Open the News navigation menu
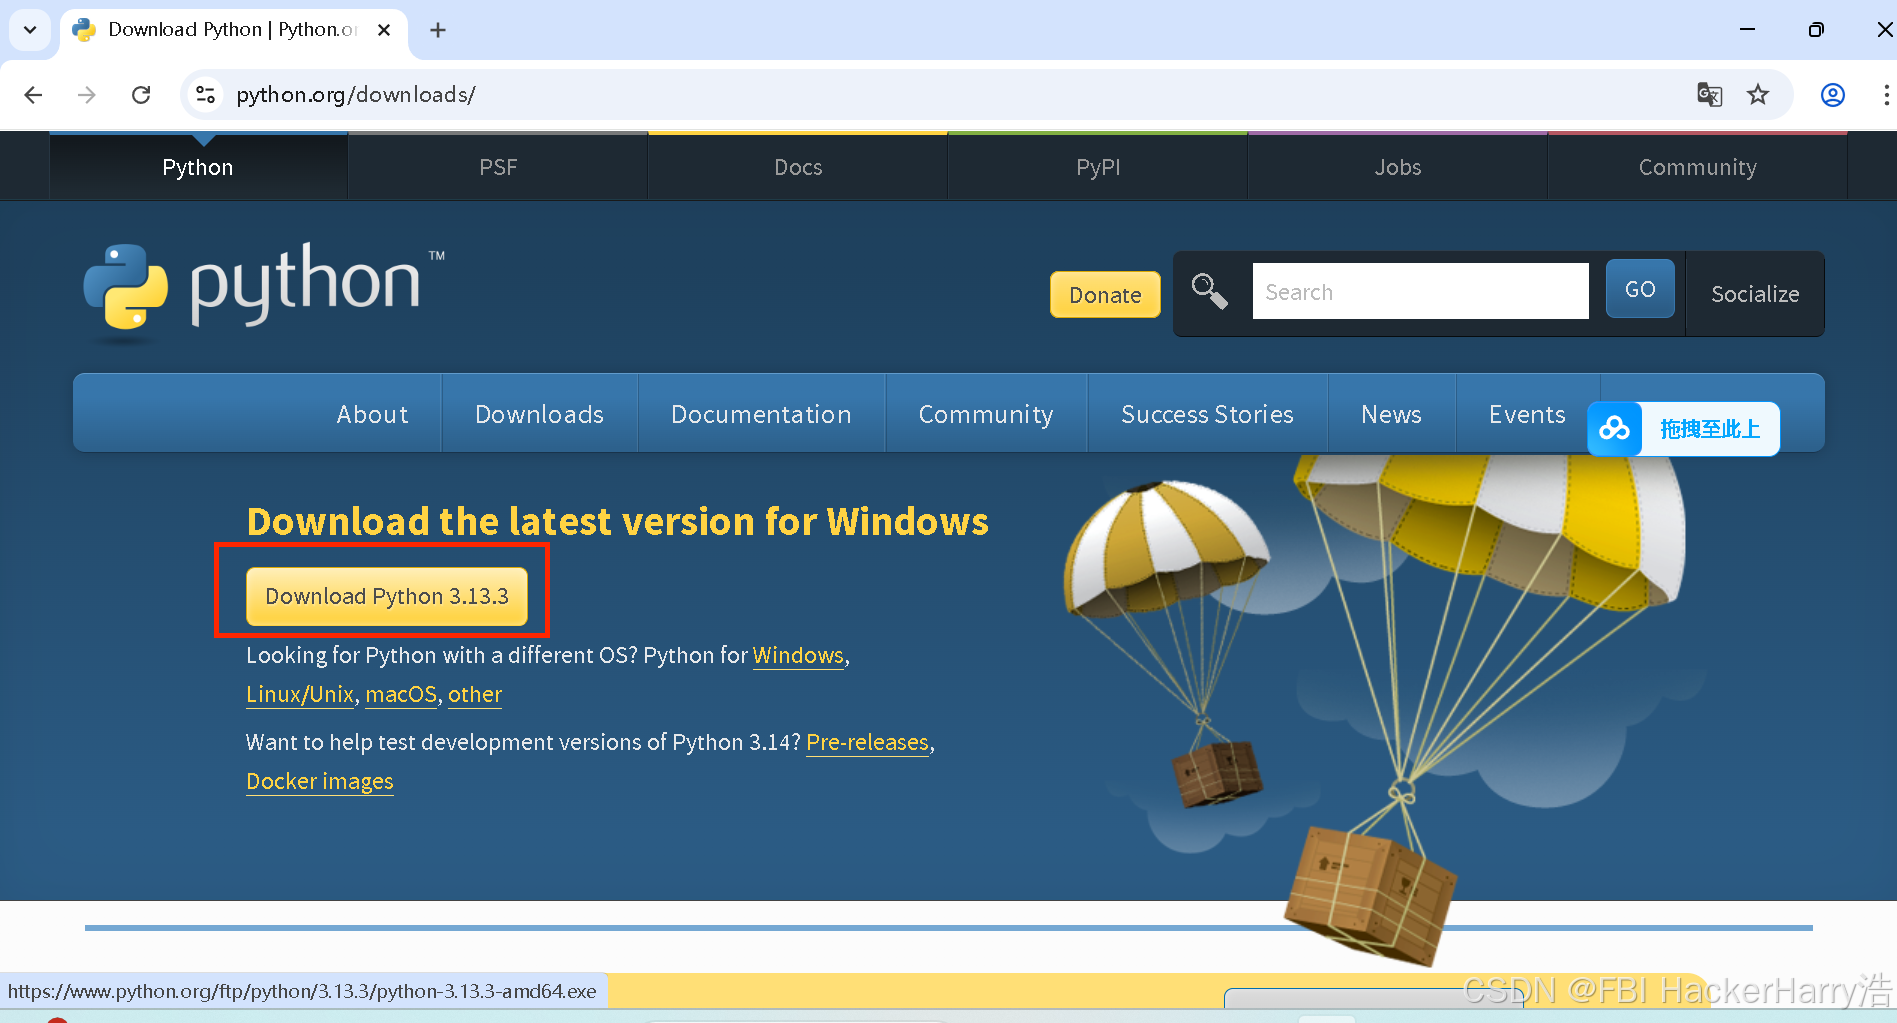The height and width of the screenshot is (1023, 1897). [x=1391, y=414]
